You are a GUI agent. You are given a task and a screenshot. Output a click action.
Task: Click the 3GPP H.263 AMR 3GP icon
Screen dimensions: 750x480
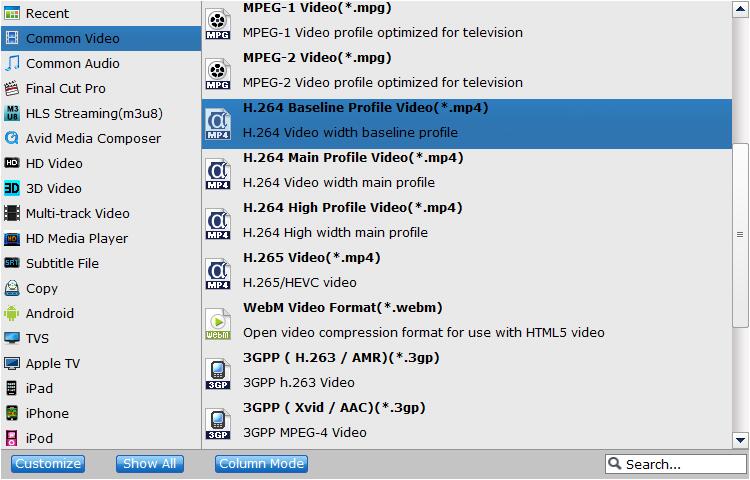point(218,374)
